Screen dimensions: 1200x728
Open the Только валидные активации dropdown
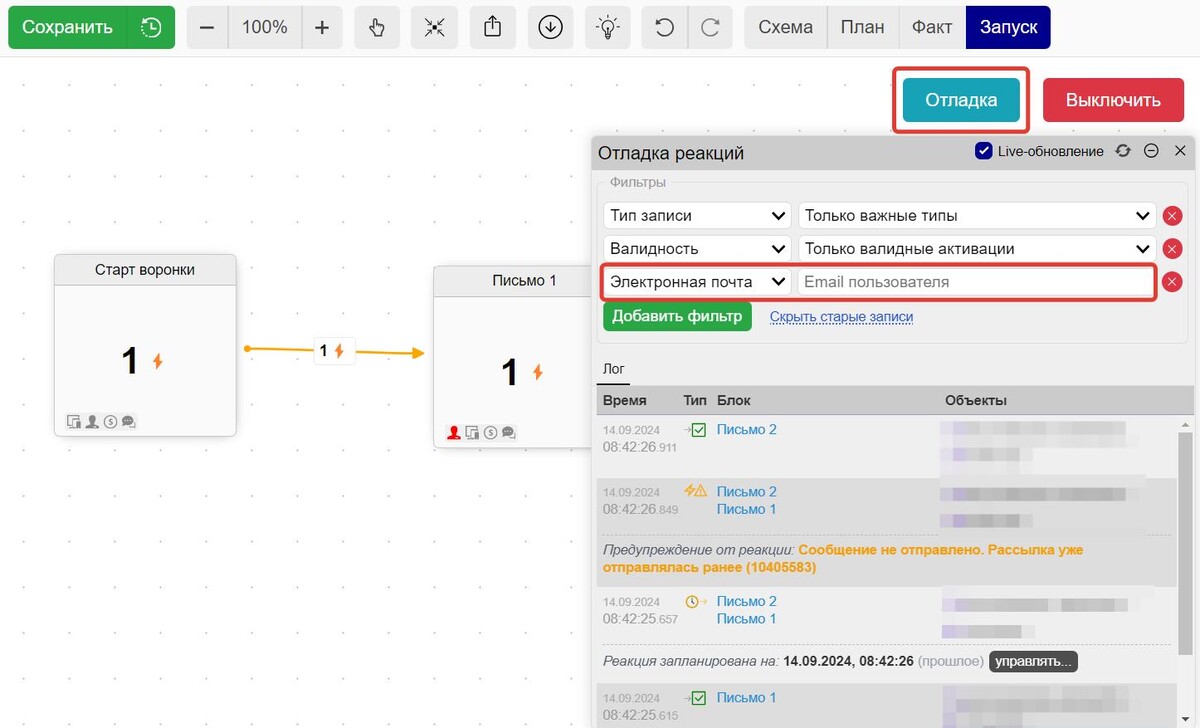pyautogui.click(x=976, y=249)
